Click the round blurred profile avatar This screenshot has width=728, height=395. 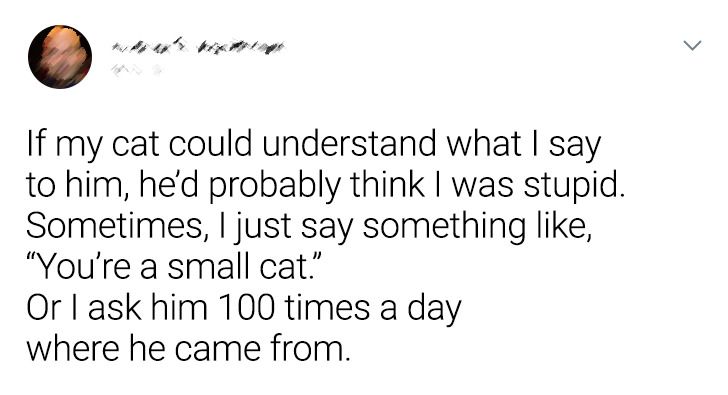tap(60, 57)
